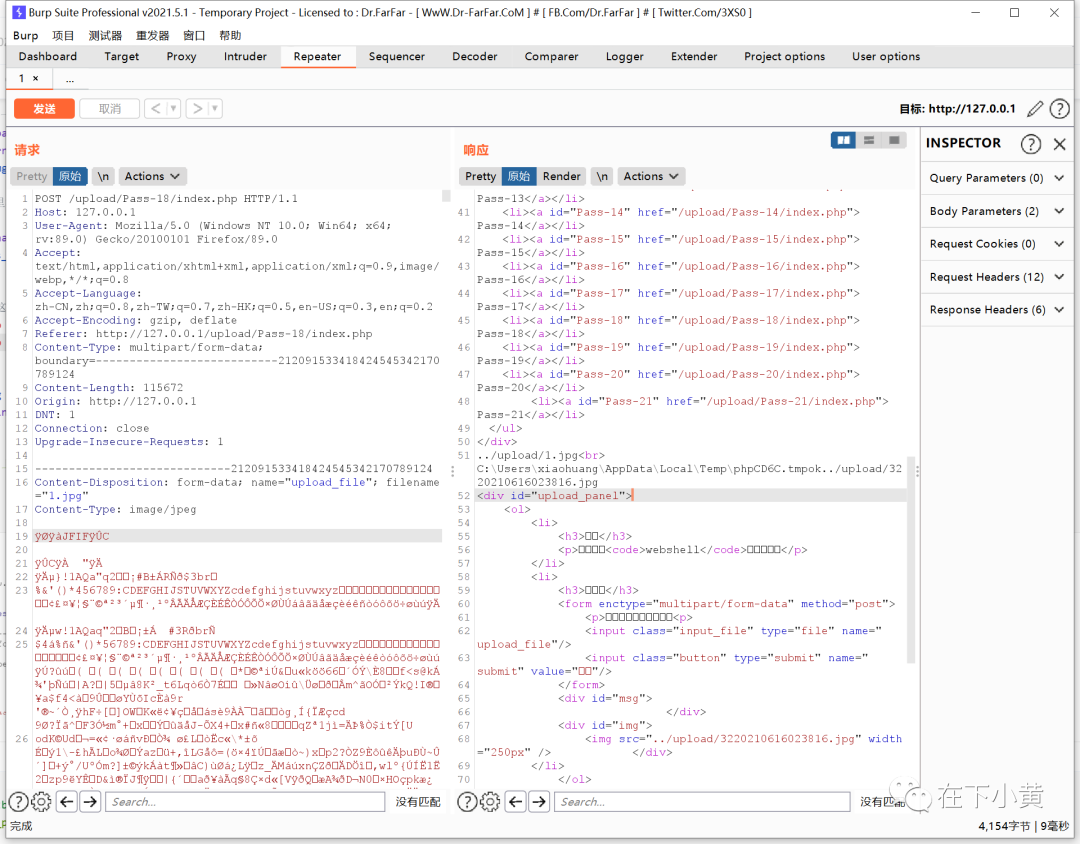This screenshot has height=844, width=1080.
Task: Close the Inspector panel
Action: pyautogui.click(x=1060, y=144)
